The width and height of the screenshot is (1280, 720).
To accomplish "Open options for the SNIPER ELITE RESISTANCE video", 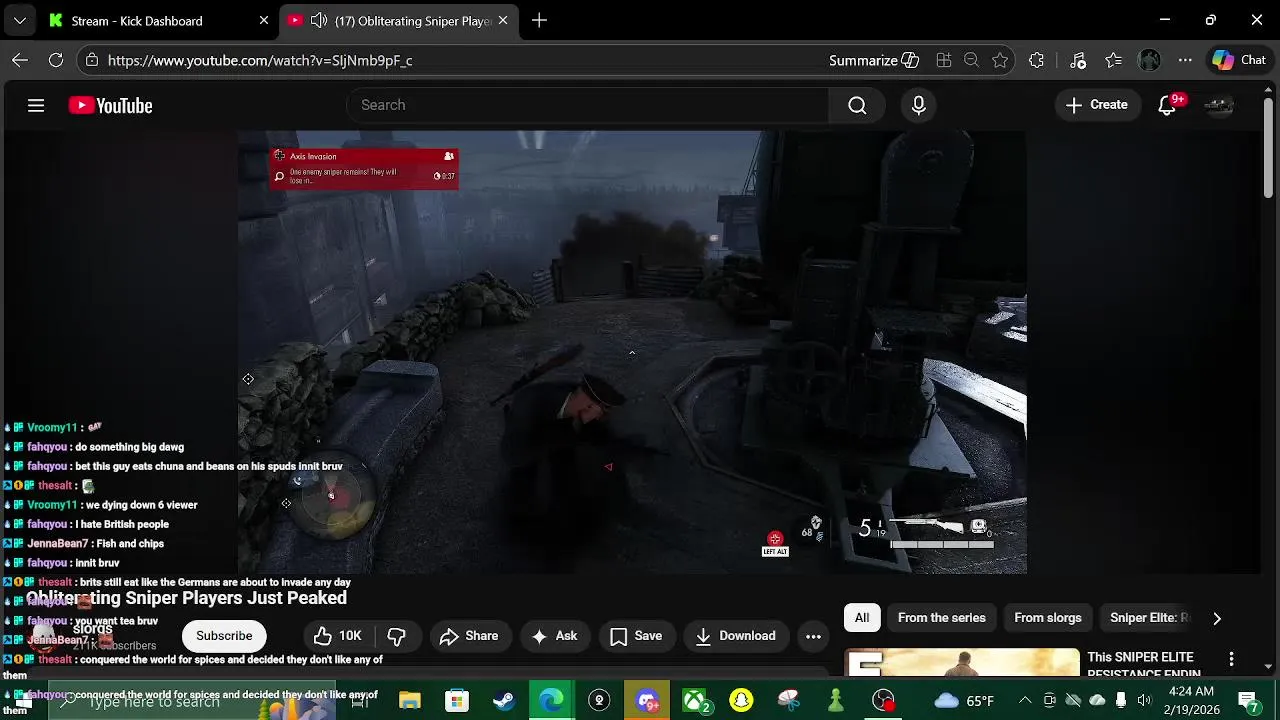I will pyautogui.click(x=1232, y=660).
